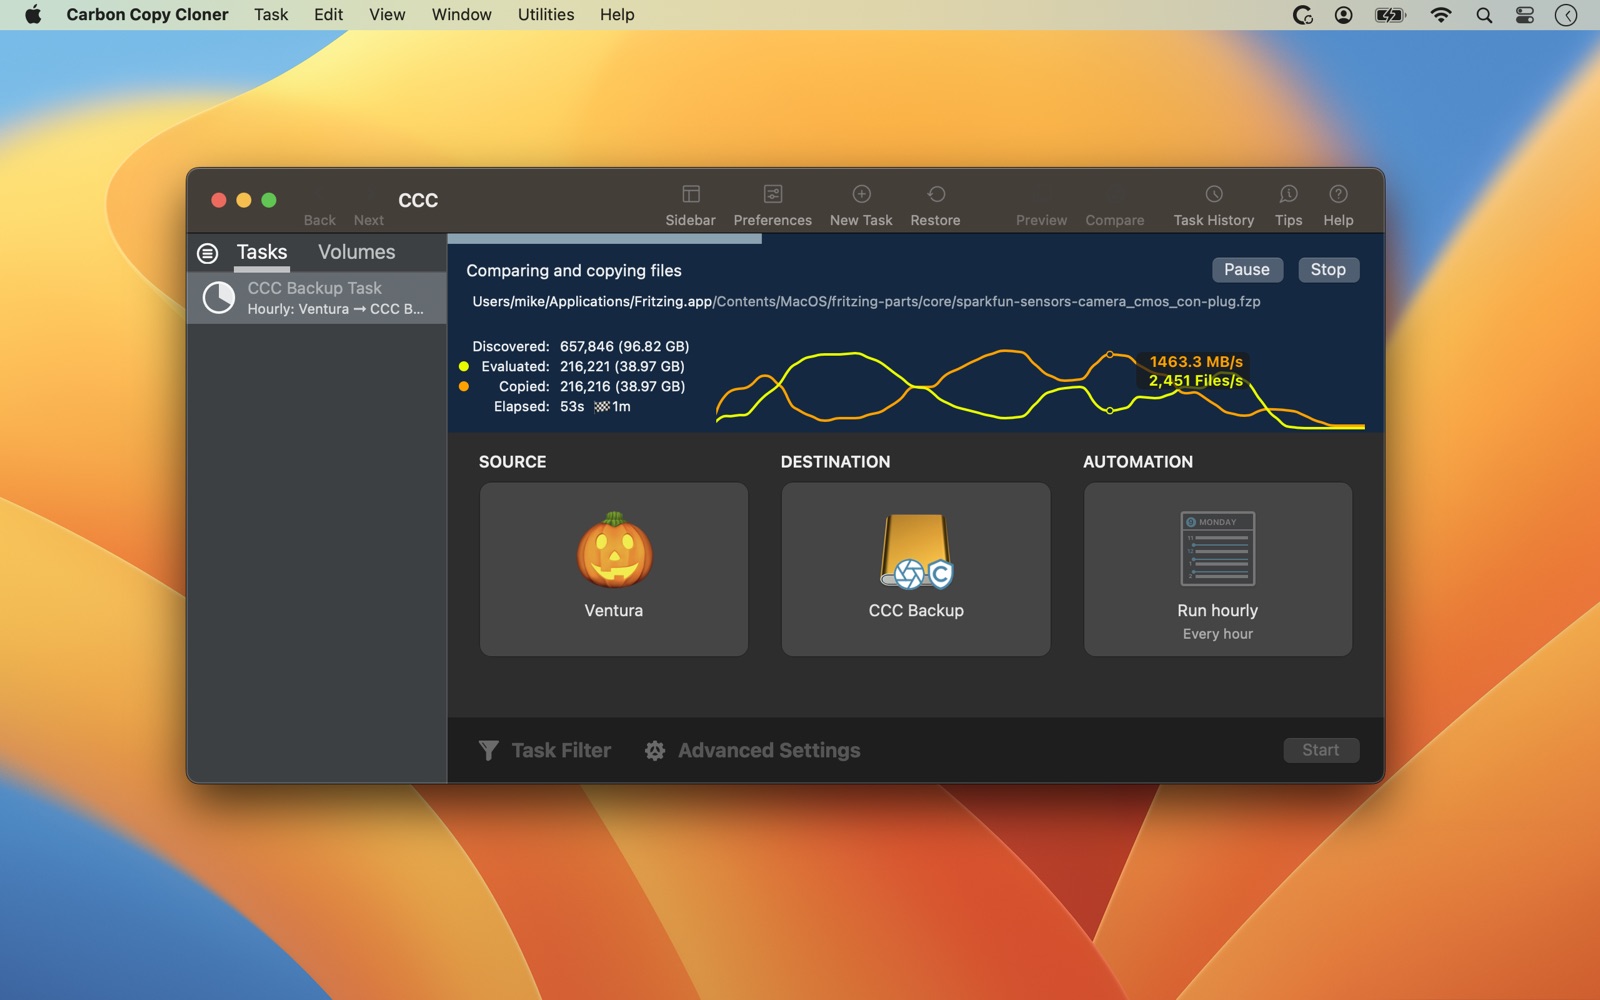Click the clock icon in the menu bar

(x=1566, y=15)
